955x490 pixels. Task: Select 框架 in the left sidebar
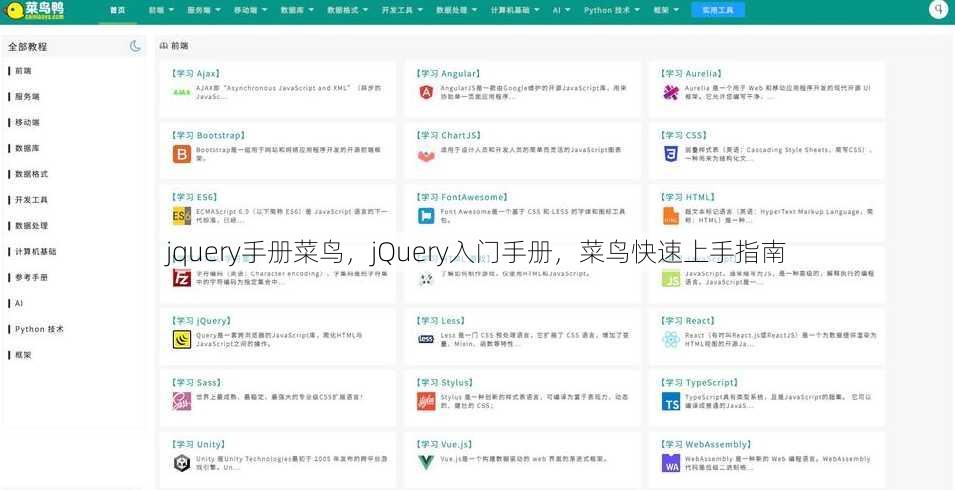coord(23,355)
